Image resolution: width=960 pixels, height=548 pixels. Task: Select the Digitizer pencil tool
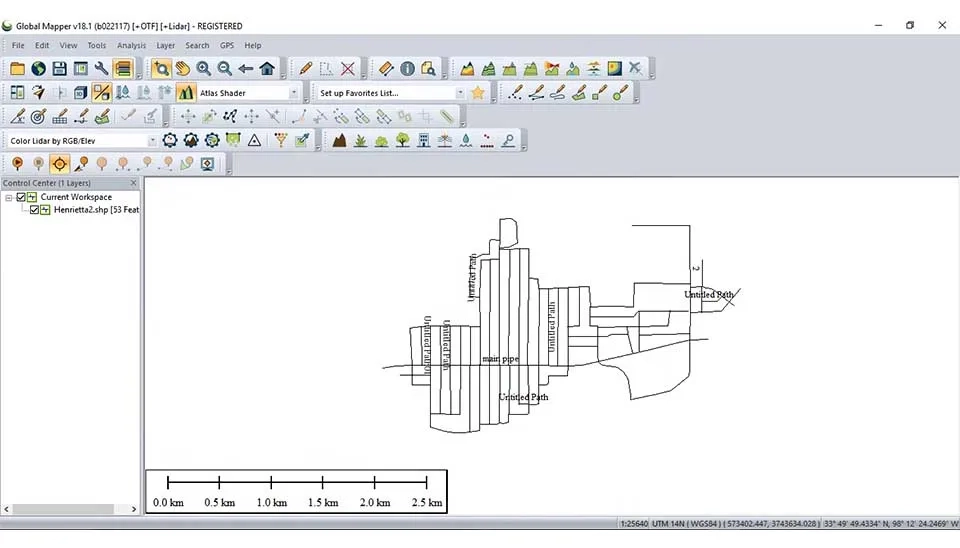point(306,69)
